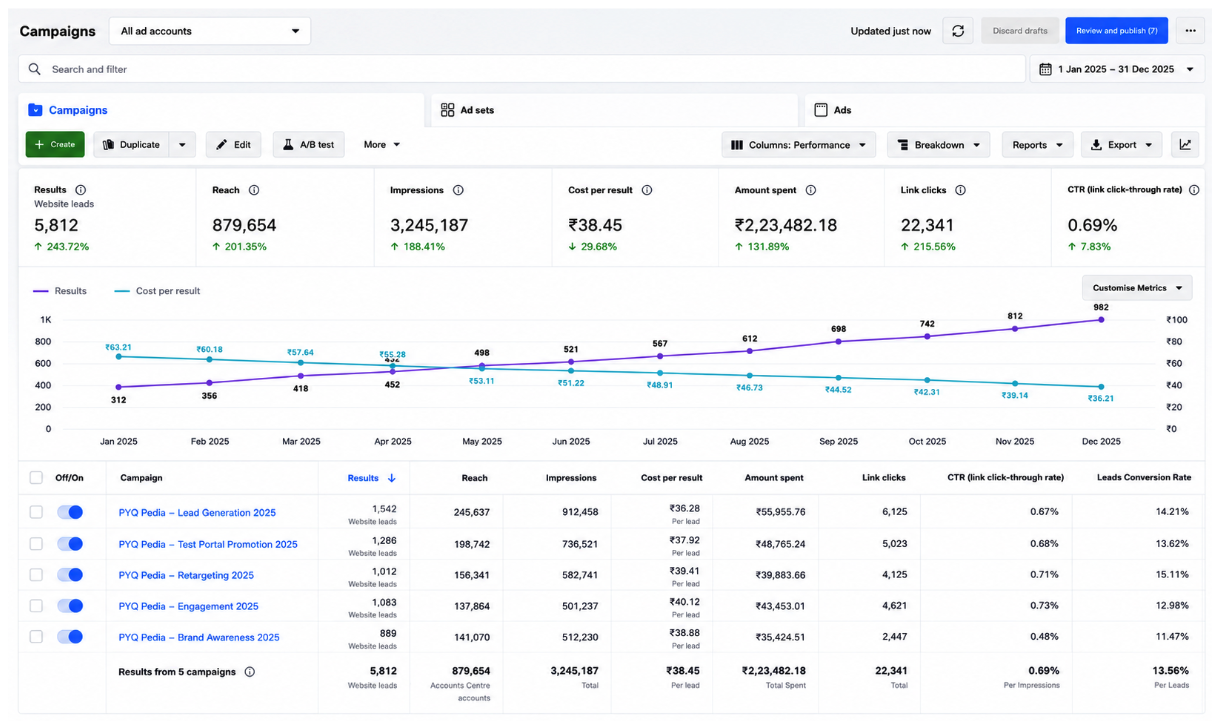
Task: Select the header select-all checkbox
Action: click(36, 478)
